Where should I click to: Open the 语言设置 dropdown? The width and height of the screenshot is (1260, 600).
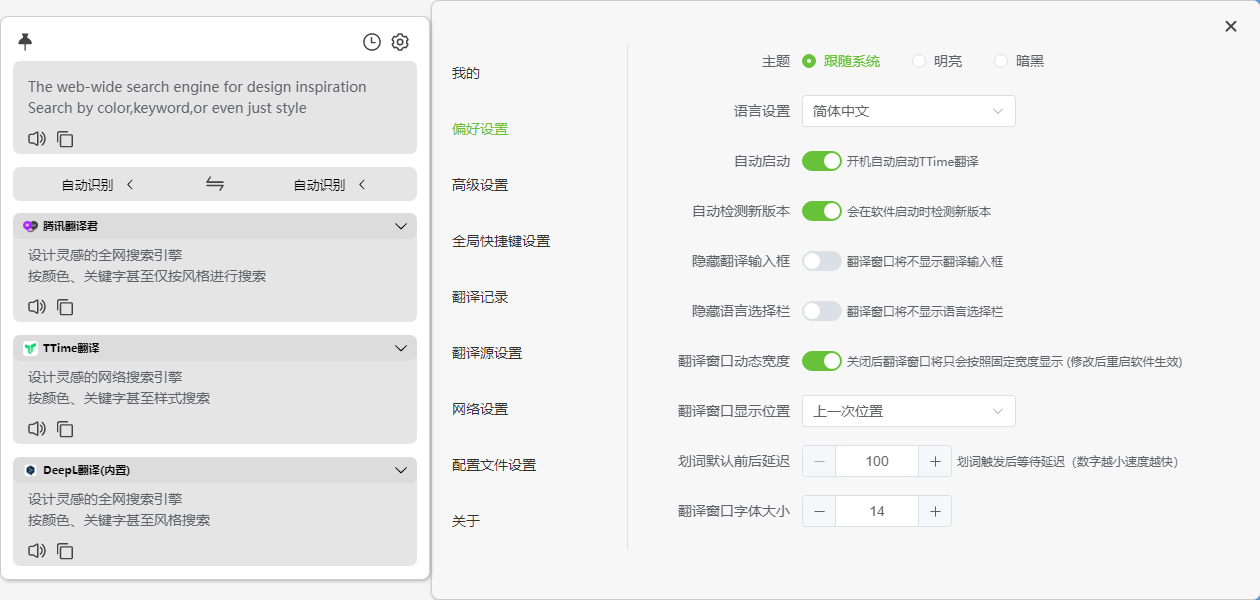click(908, 110)
